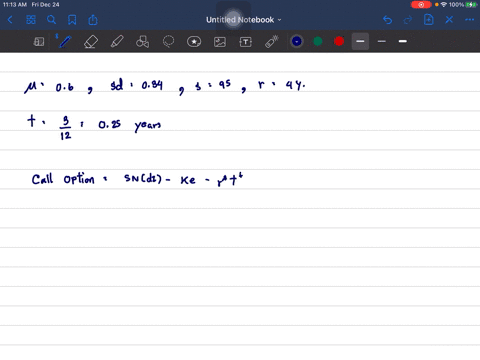The height and width of the screenshot is (360, 480).
Task: Toggle the zoom window tool
Action: coord(39,42)
